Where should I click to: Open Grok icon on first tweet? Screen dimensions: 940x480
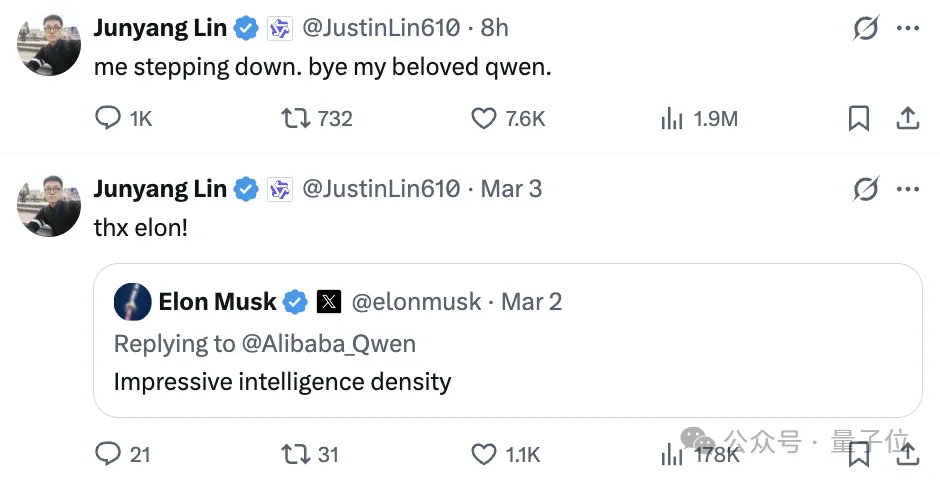[x=865, y=29]
